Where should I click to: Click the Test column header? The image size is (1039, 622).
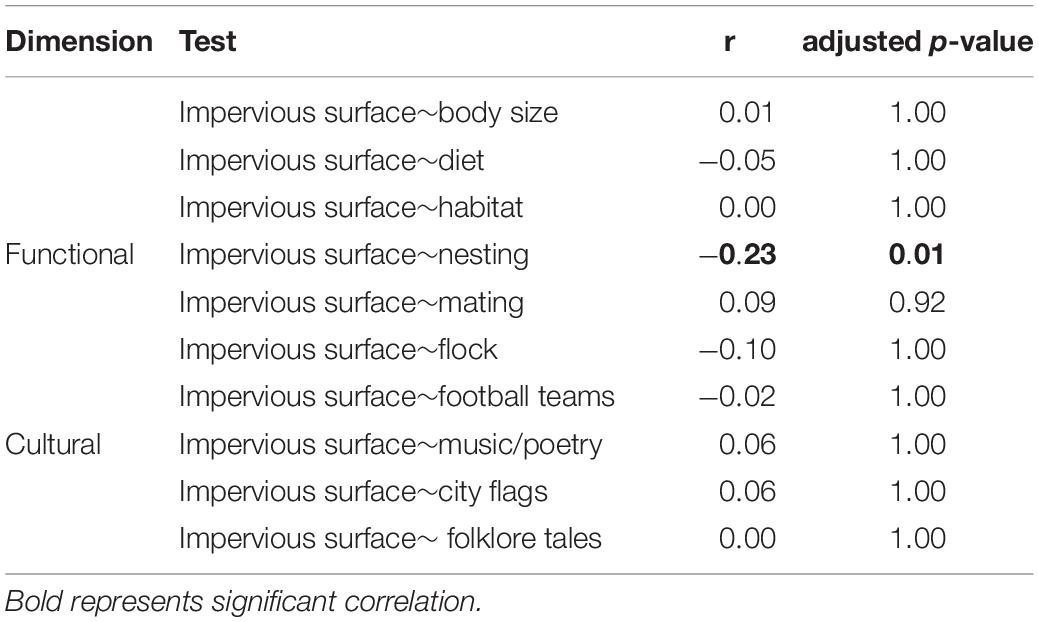coord(207,41)
